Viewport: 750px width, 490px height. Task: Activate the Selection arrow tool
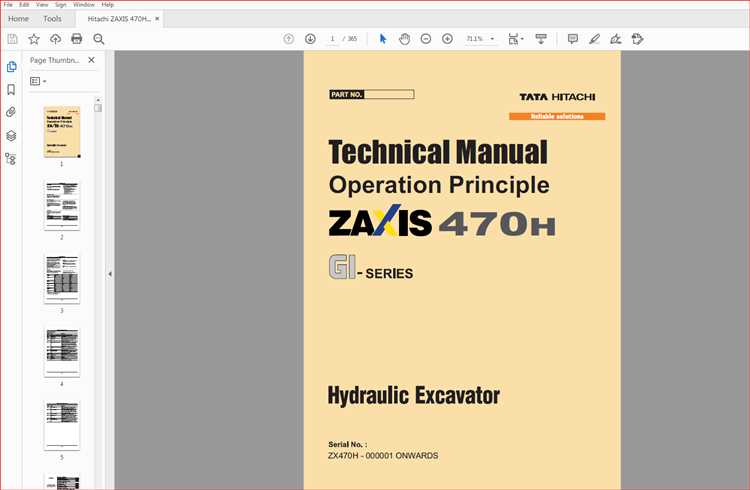[x=383, y=39]
